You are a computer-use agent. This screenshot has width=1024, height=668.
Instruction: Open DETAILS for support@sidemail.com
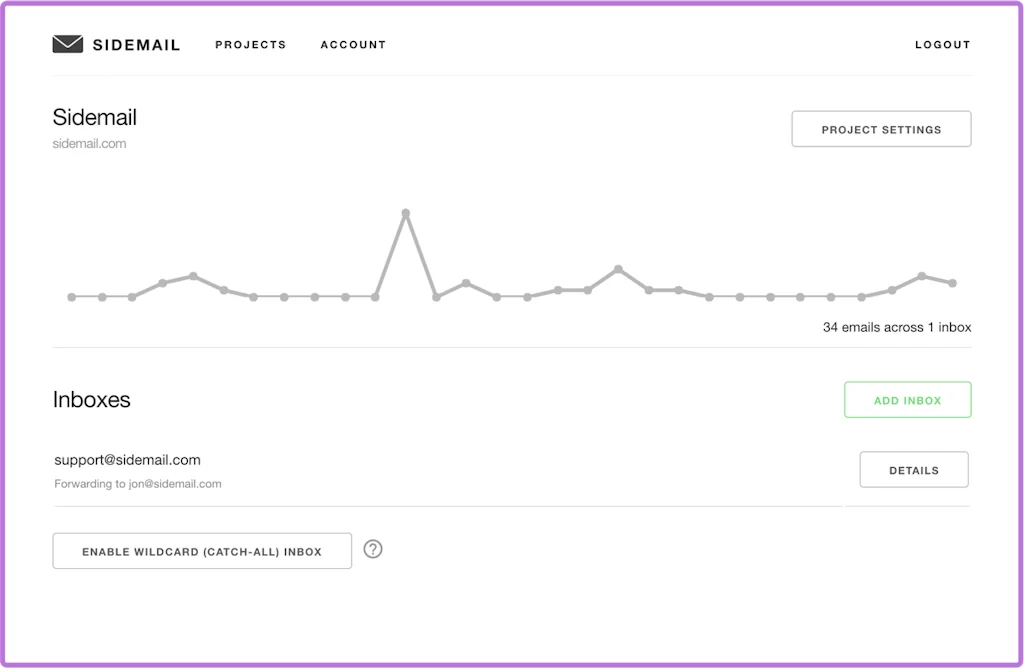coord(913,469)
